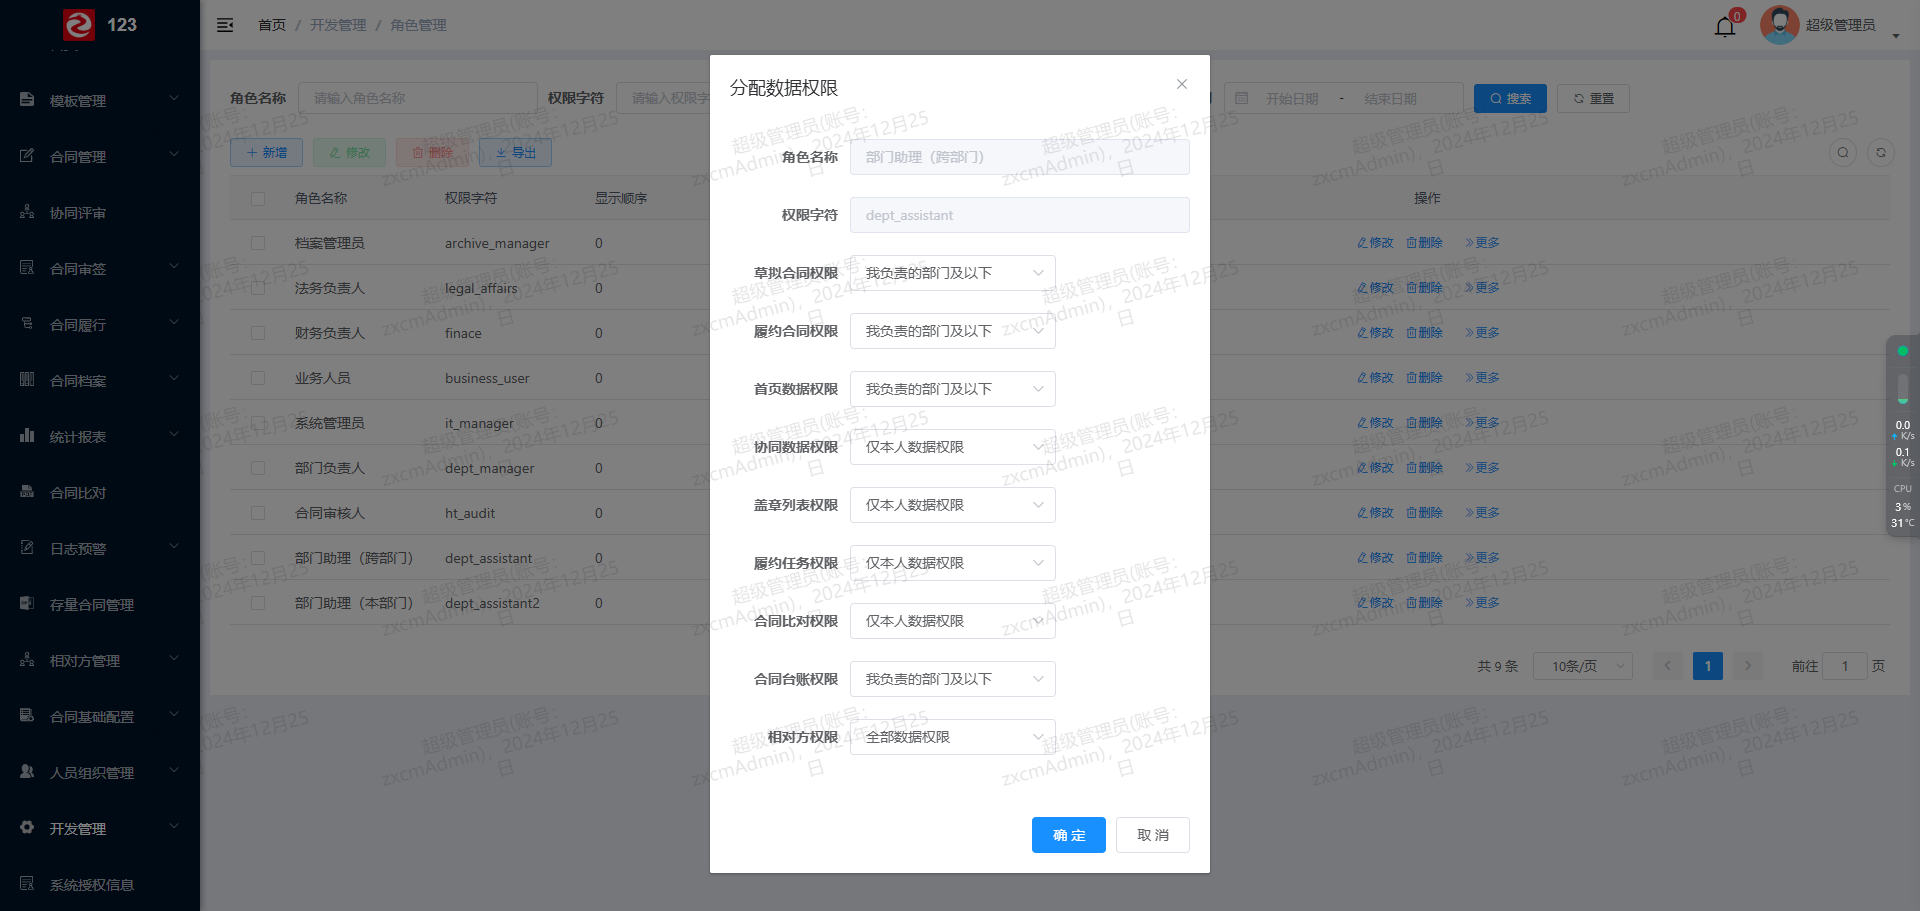
Task: Click the date range calendar icon
Action: pos(1242,99)
